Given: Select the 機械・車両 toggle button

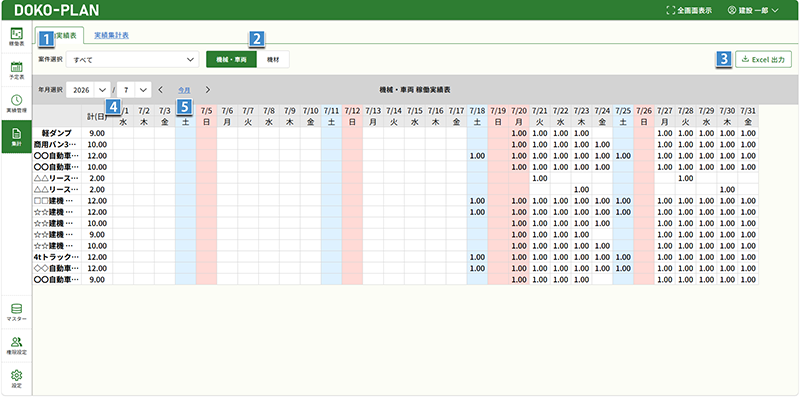Looking at the screenshot, I should [231, 59].
